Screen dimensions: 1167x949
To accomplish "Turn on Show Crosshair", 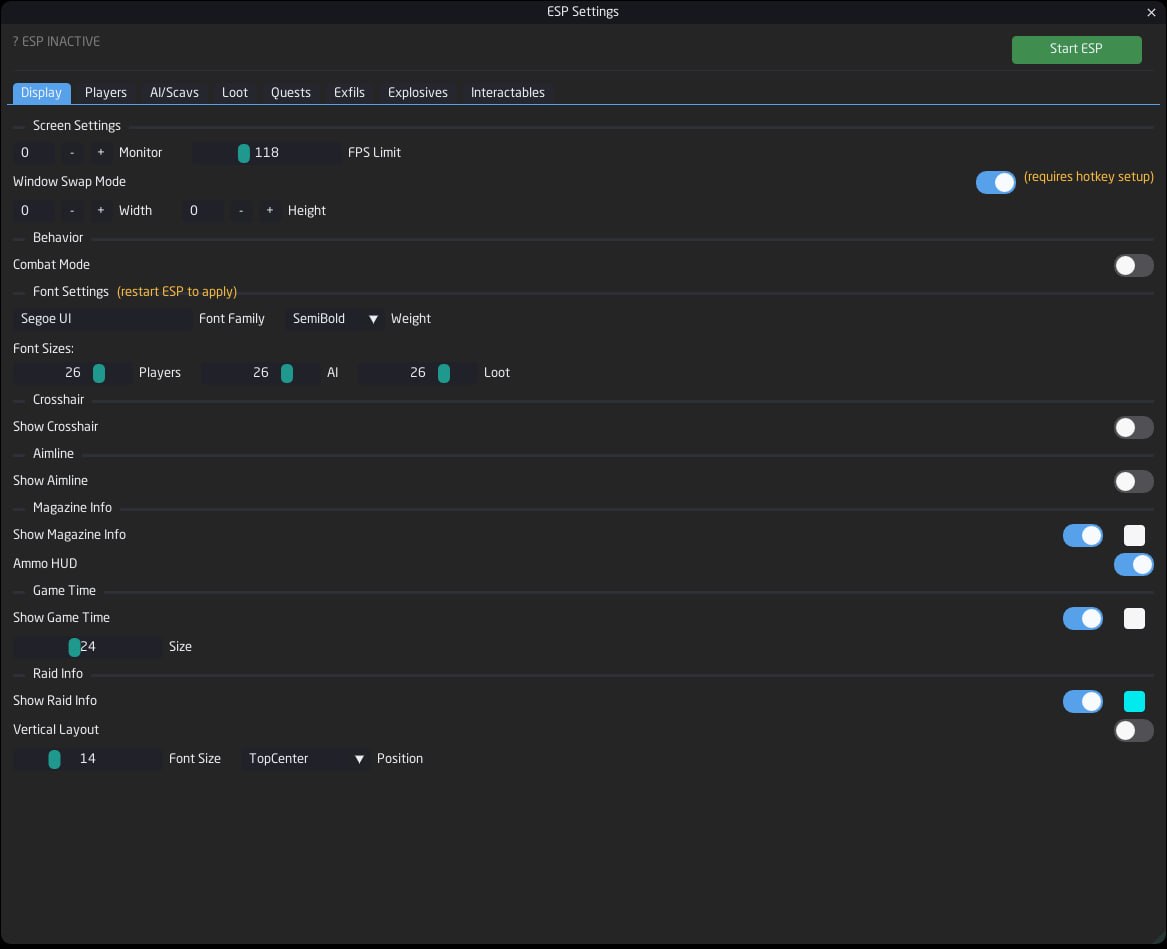I will point(1134,427).
